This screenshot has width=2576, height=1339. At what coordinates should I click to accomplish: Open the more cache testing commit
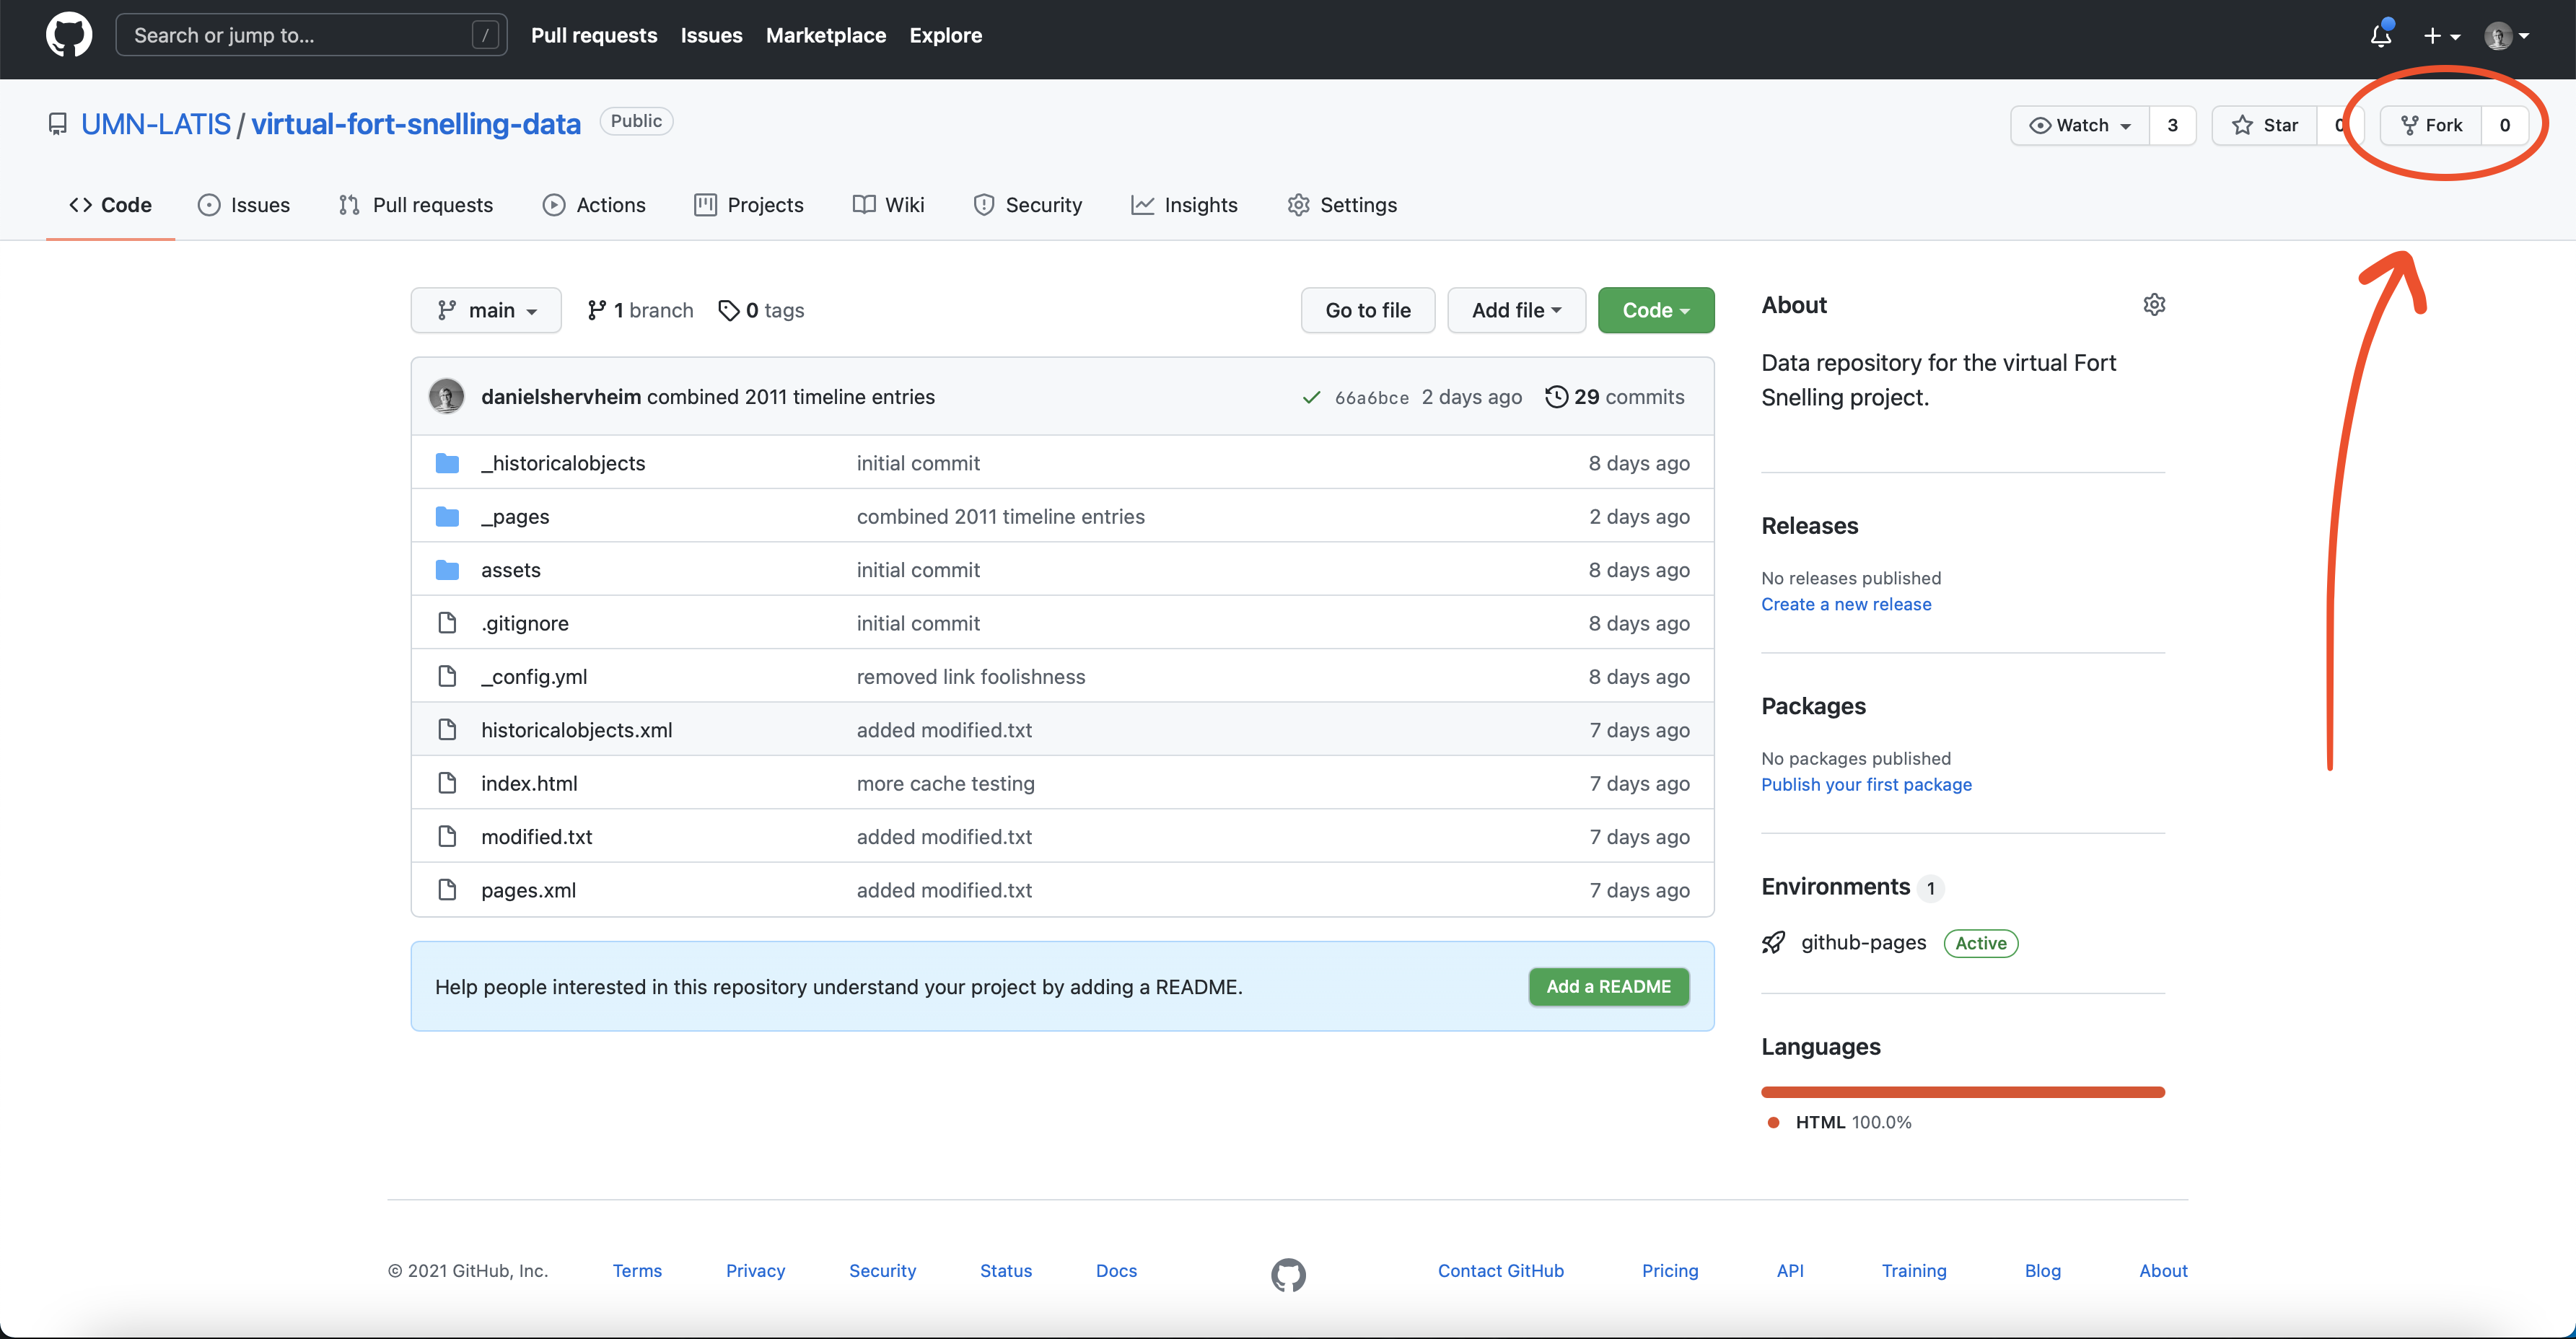click(x=946, y=783)
